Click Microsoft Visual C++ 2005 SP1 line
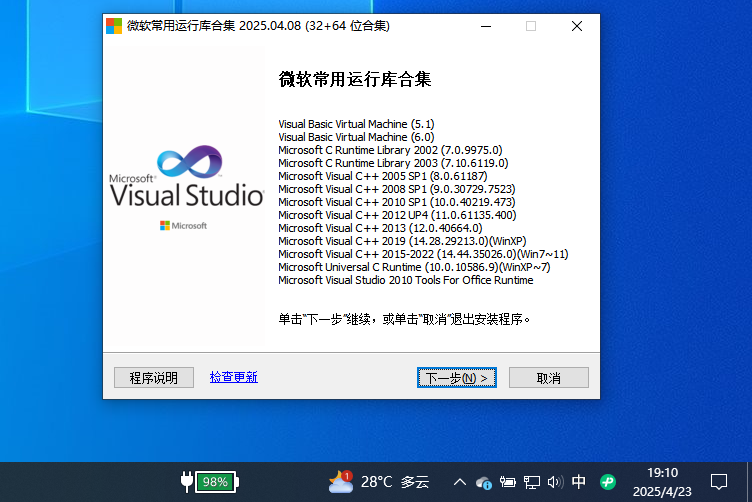 383,176
